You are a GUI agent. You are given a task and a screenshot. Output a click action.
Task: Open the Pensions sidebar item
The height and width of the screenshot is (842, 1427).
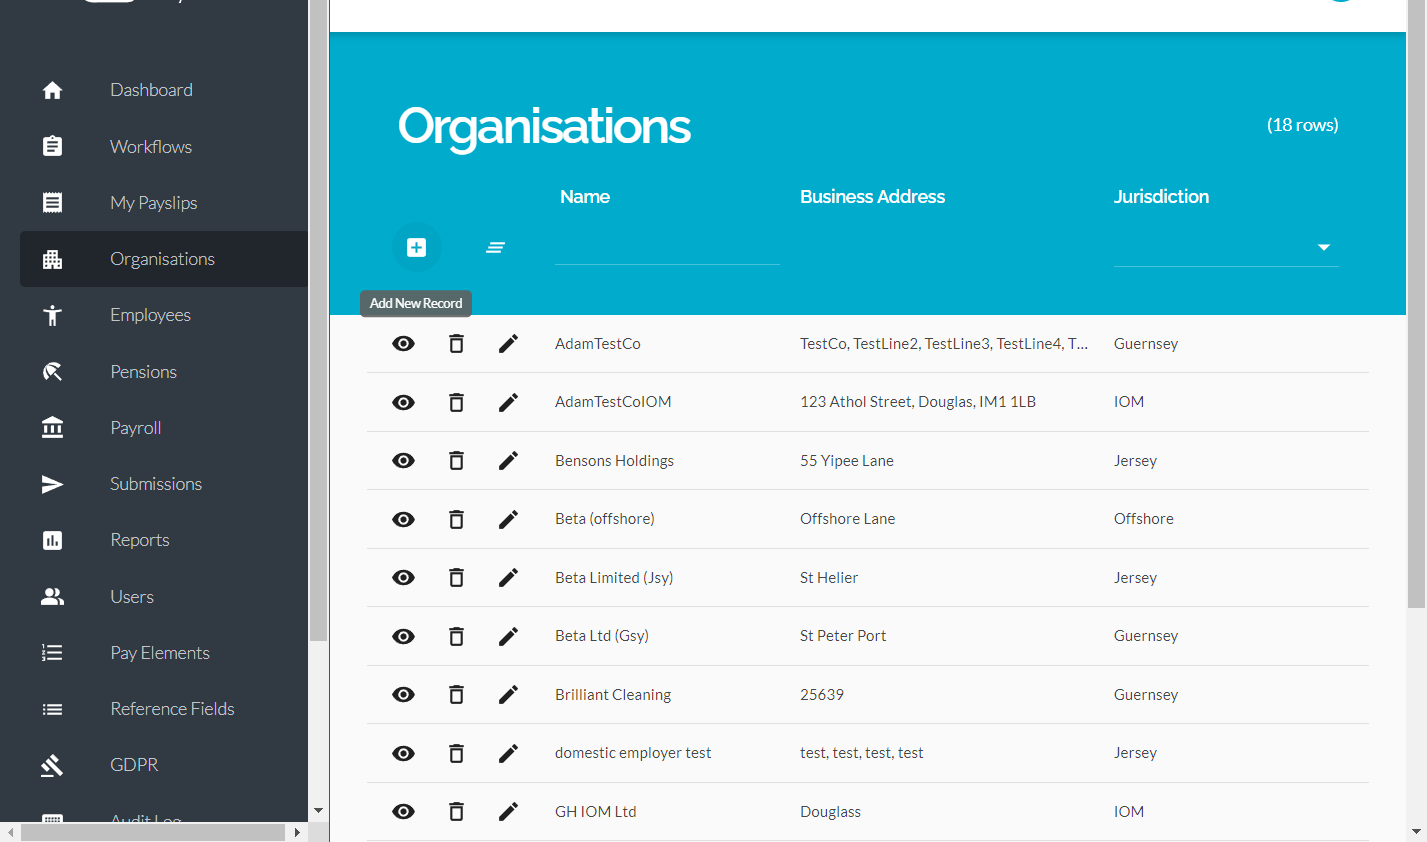[x=164, y=372]
